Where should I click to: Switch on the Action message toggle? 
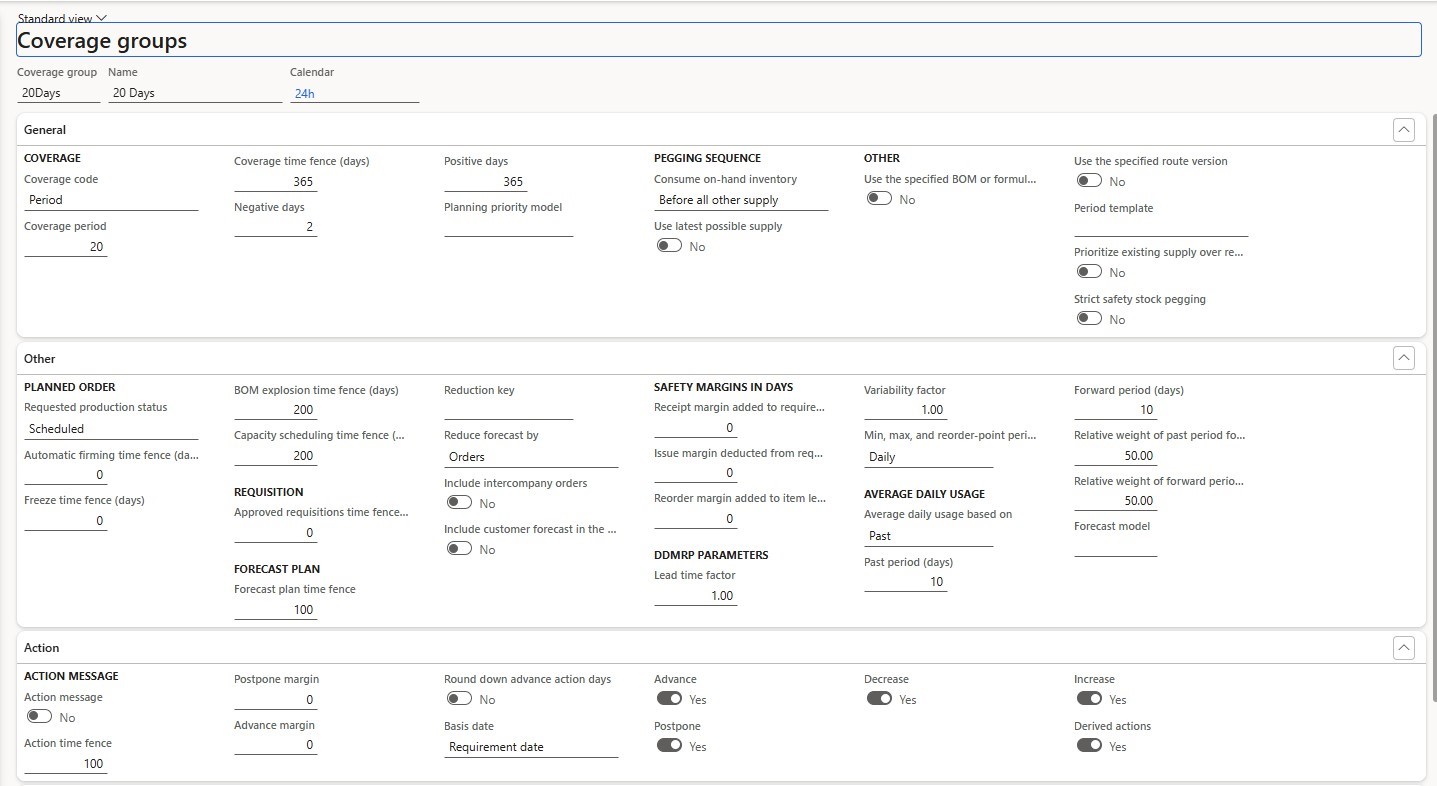tap(39, 717)
